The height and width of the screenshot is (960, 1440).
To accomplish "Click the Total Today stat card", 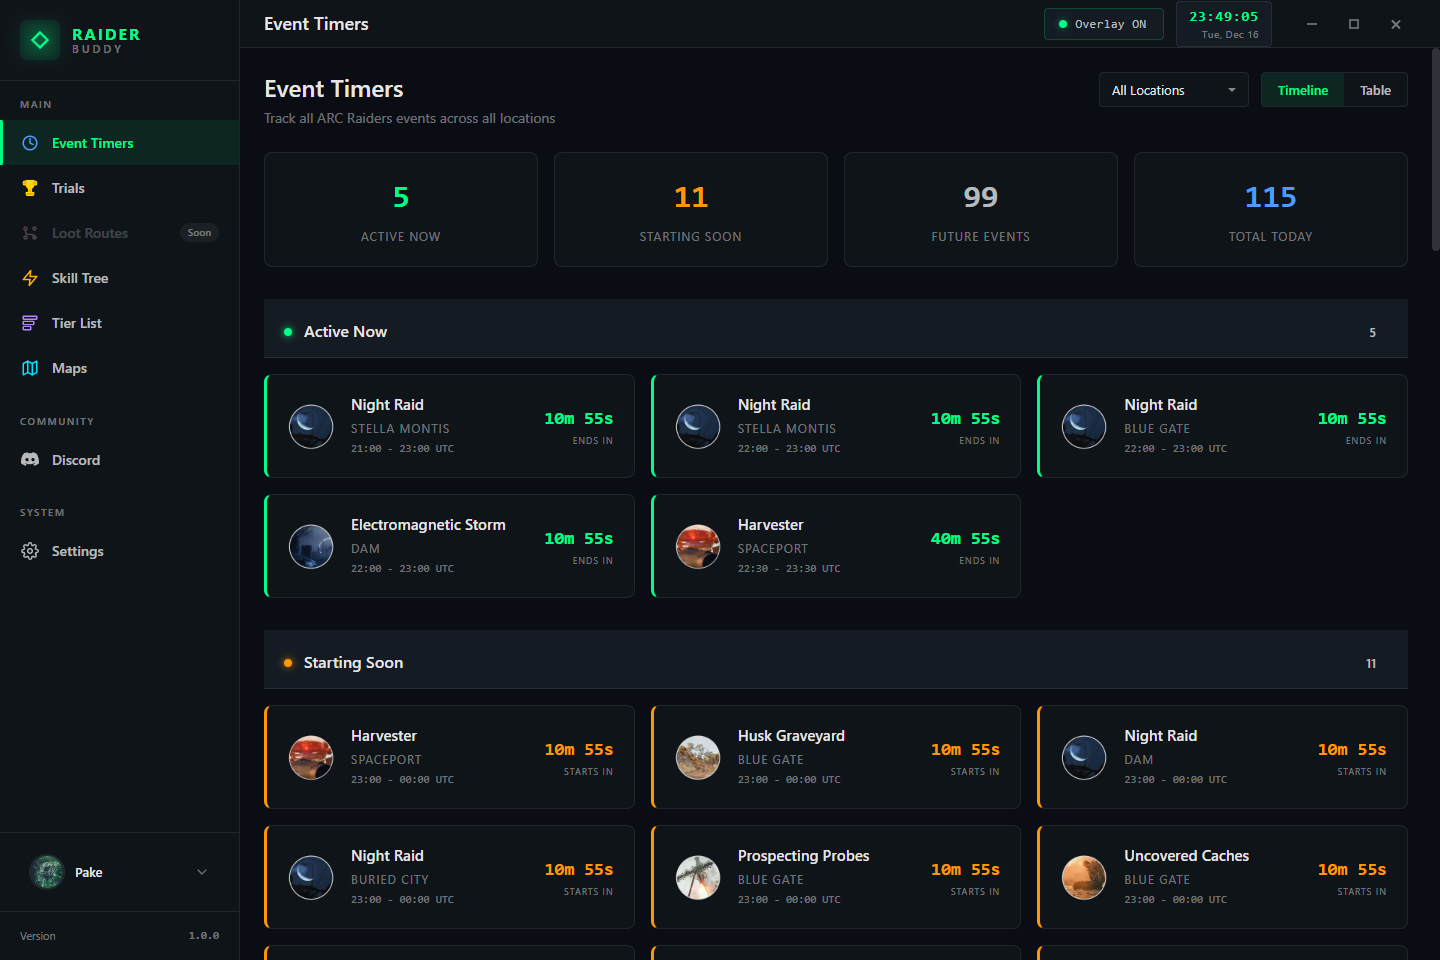I will coord(1270,210).
